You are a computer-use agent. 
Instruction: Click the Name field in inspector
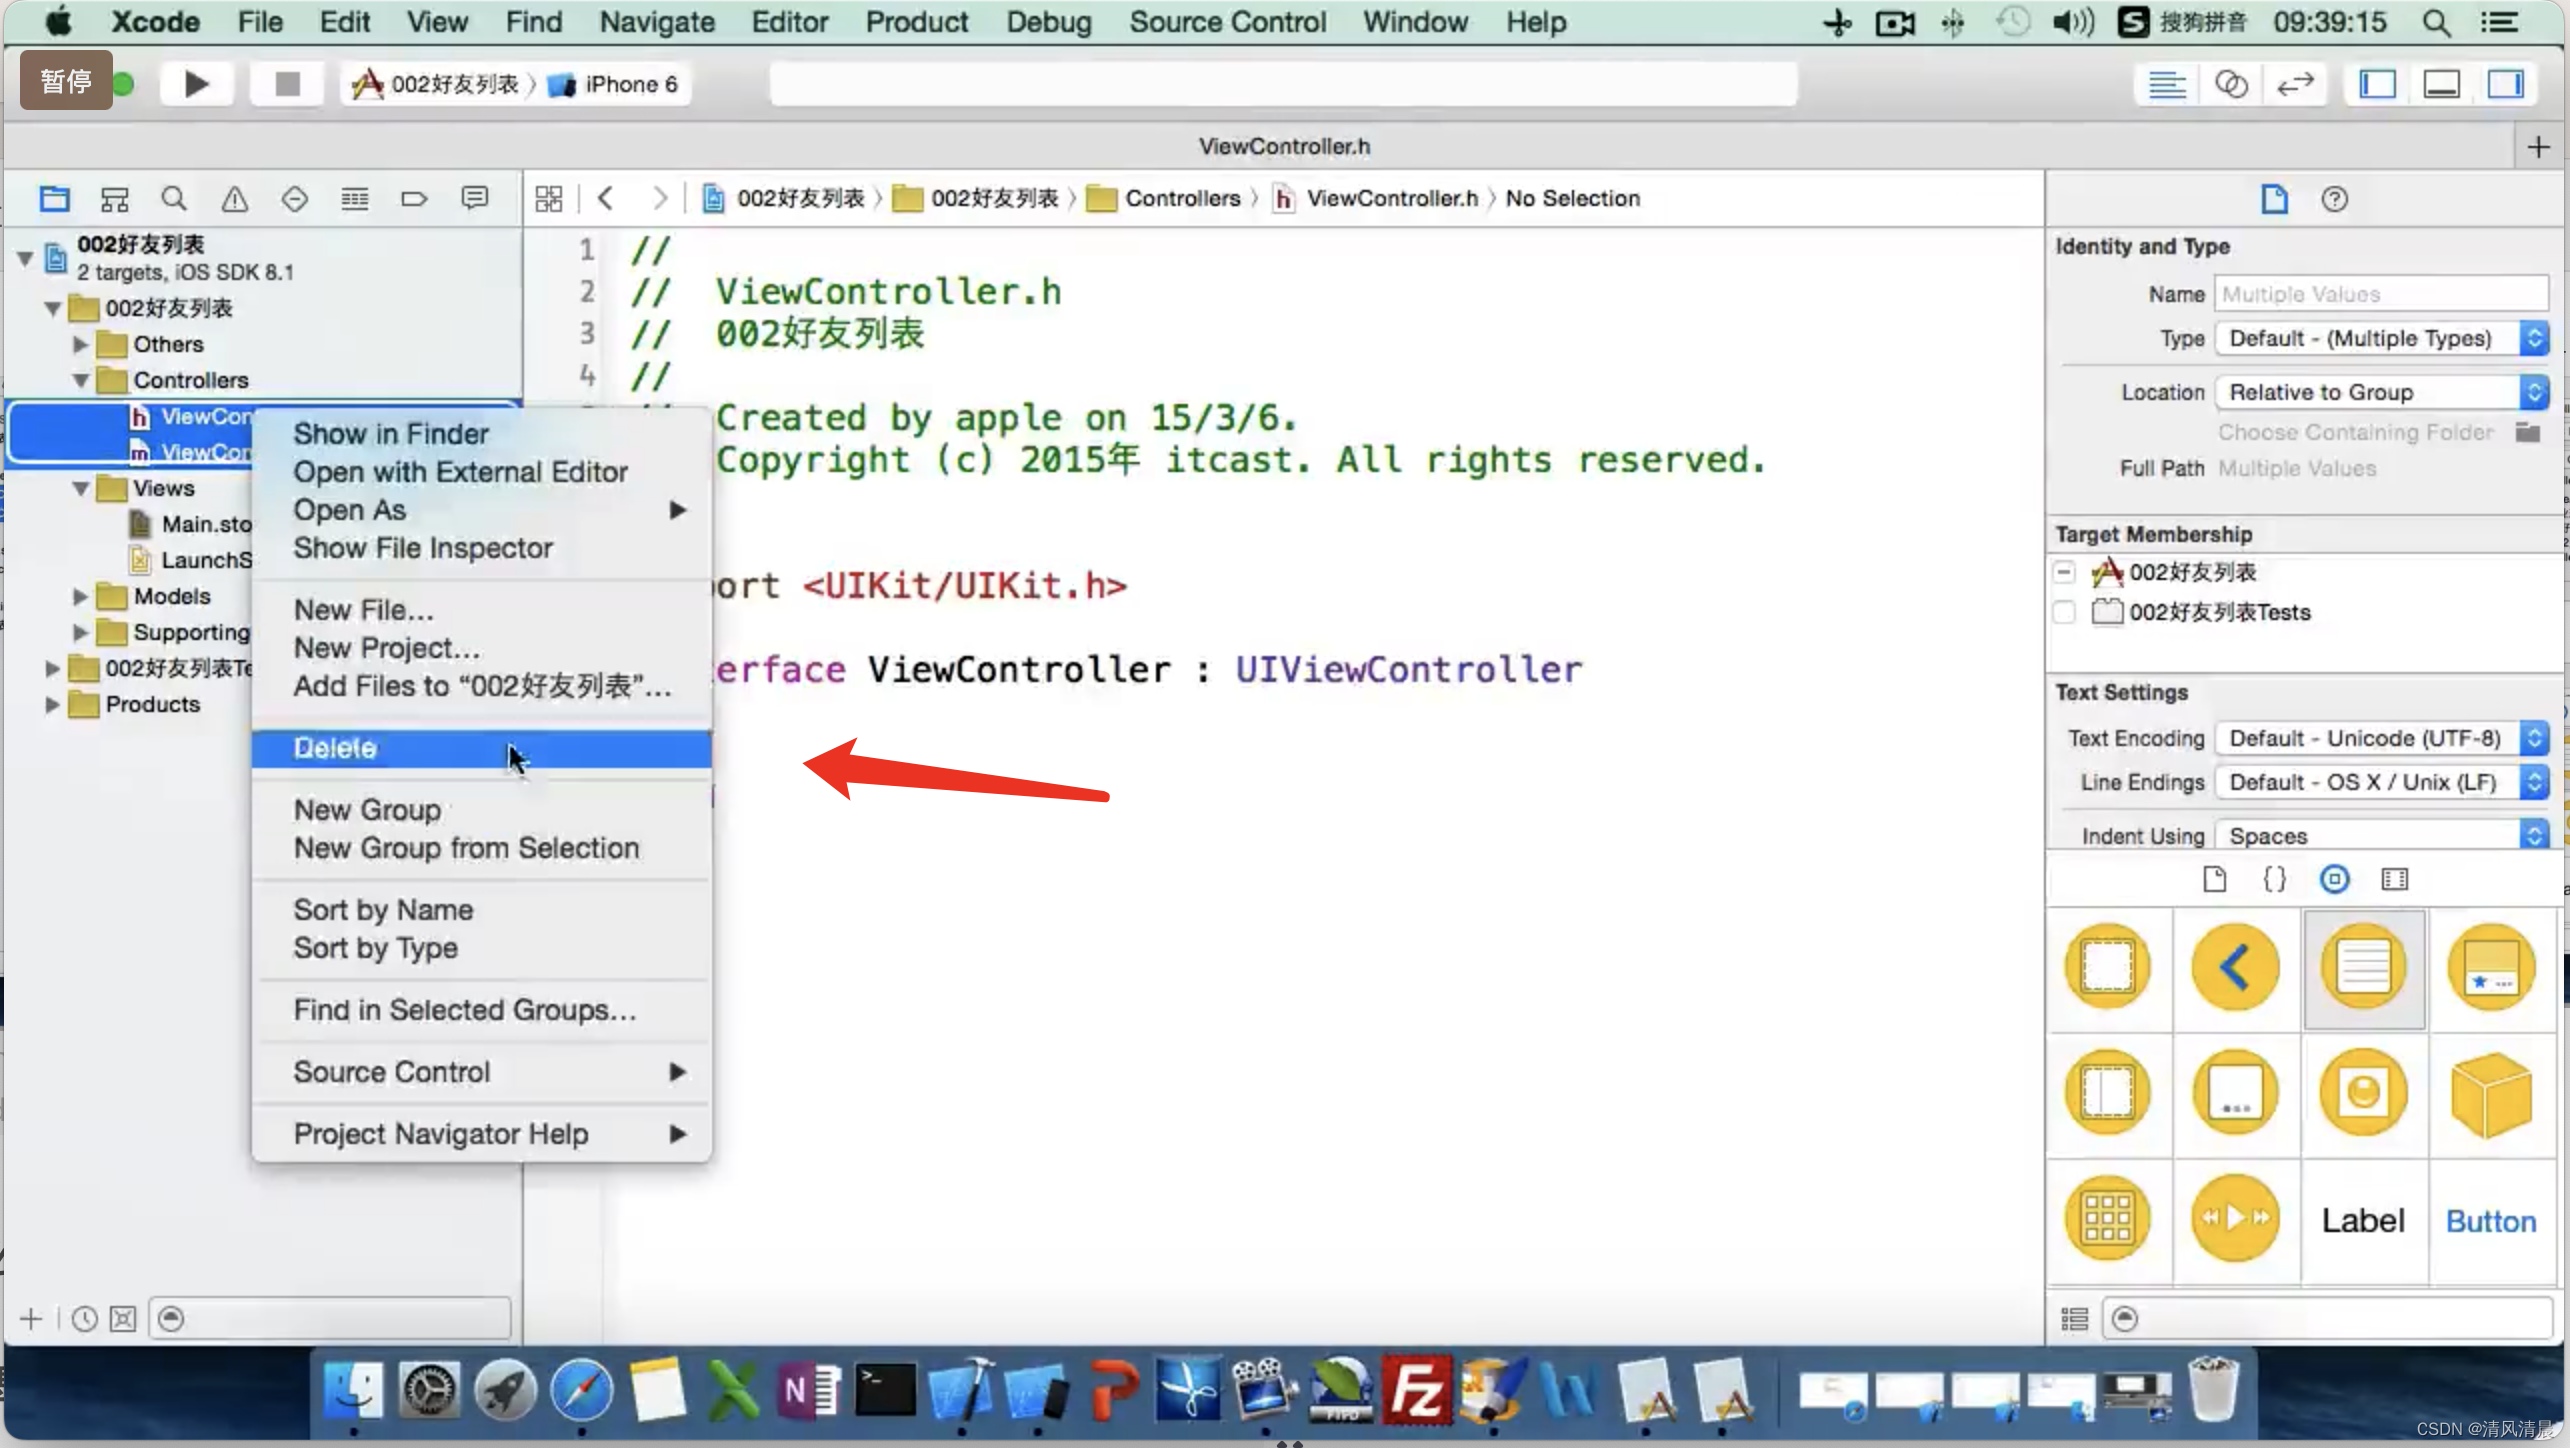coord(2381,294)
